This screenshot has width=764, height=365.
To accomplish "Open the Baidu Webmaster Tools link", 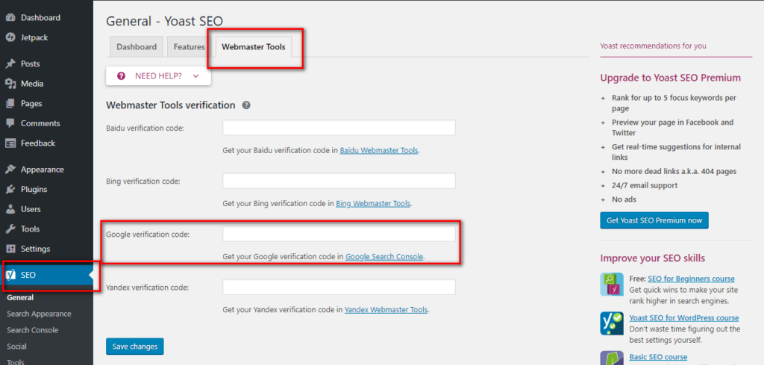I will point(379,151).
